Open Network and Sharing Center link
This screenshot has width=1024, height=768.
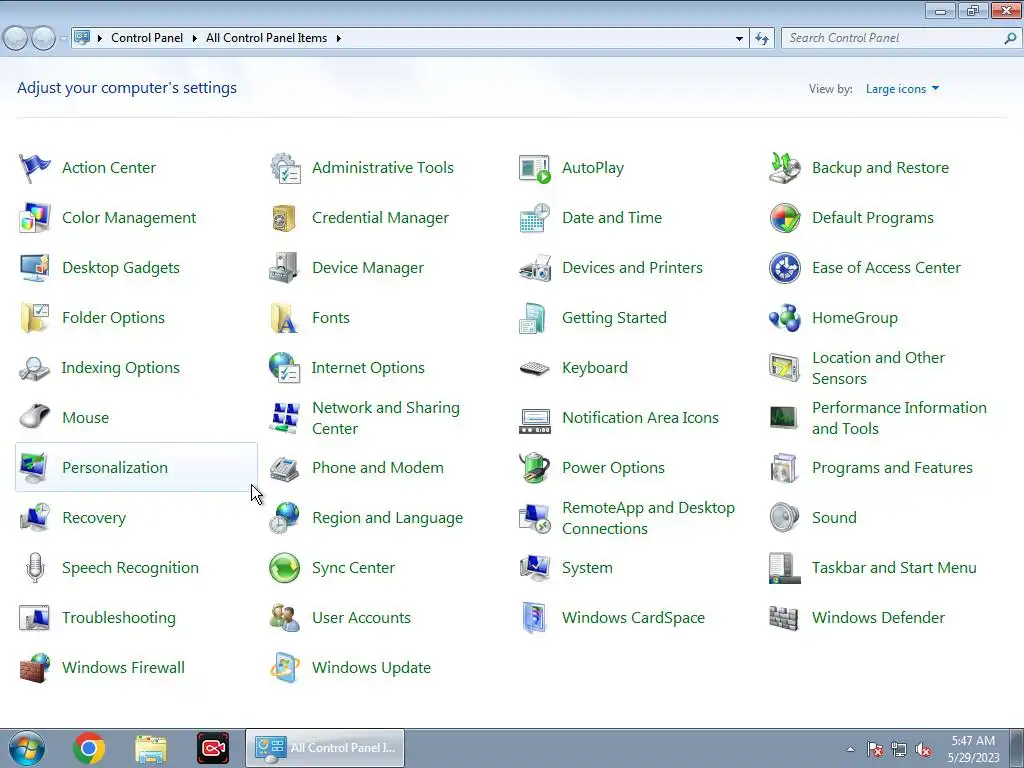coord(386,418)
